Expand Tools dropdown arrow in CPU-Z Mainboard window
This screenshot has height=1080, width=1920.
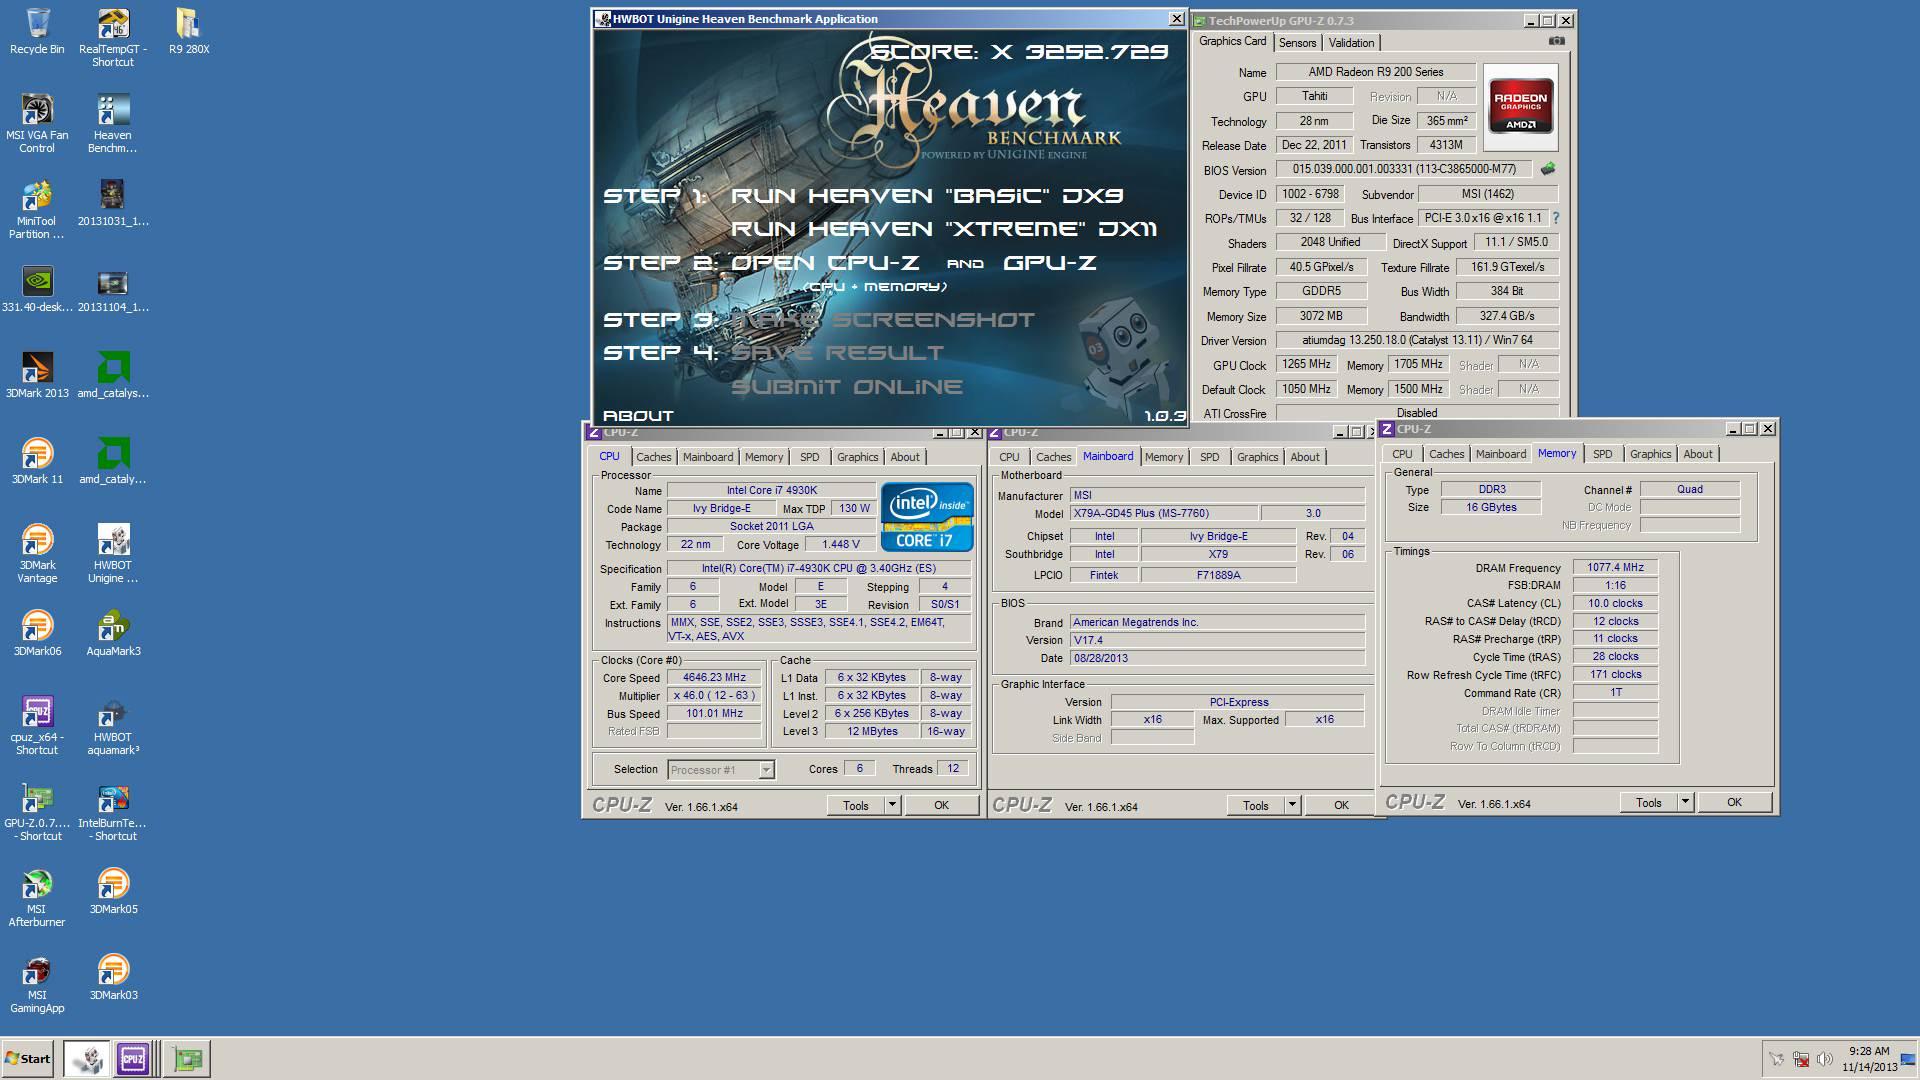pyautogui.click(x=1292, y=805)
